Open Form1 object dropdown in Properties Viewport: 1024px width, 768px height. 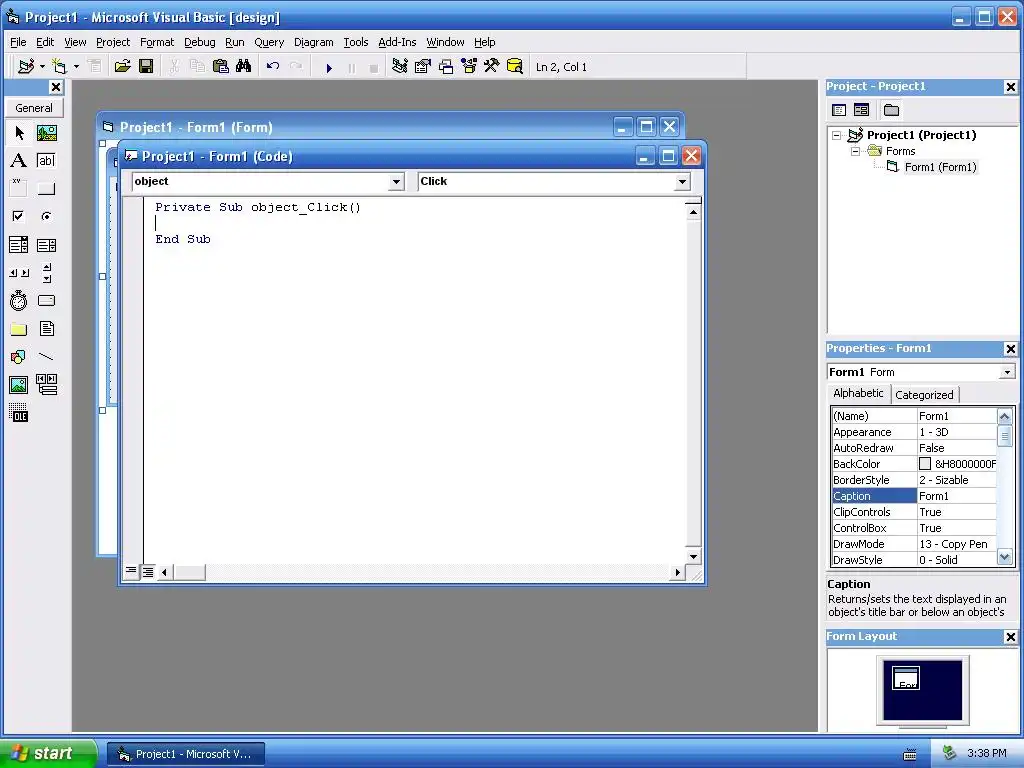[1007, 372]
